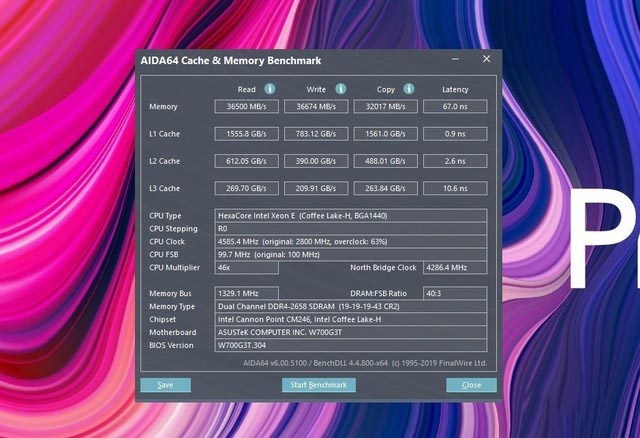The width and height of the screenshot is (640, 438).
Task: Click the CPU Stepping label
Action: (x=173, y=229)
